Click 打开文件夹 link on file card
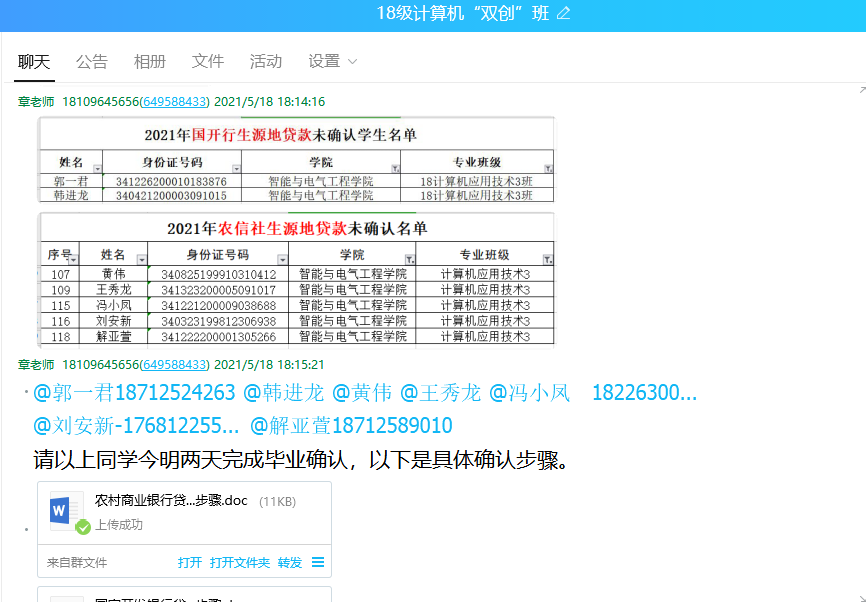Screen dimensions: 866x602 (240, 563)
